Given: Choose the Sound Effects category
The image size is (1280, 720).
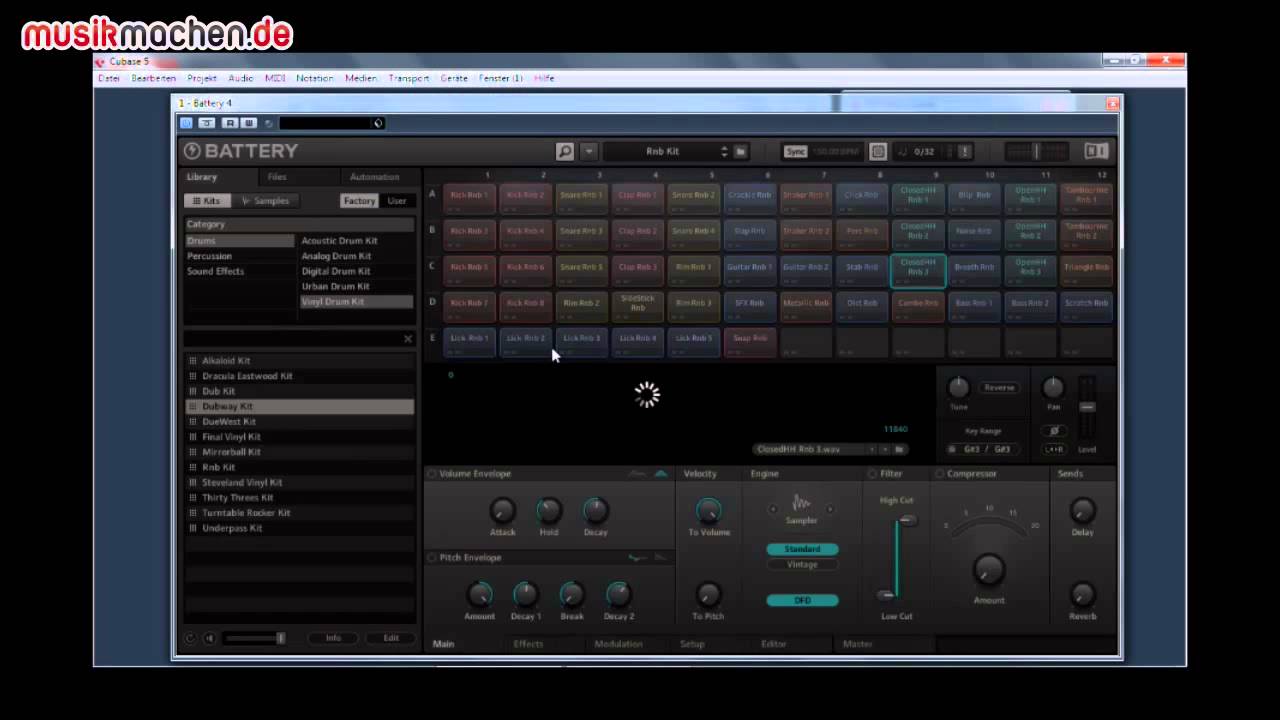Looking at the screenshot, I should [240, 271].
